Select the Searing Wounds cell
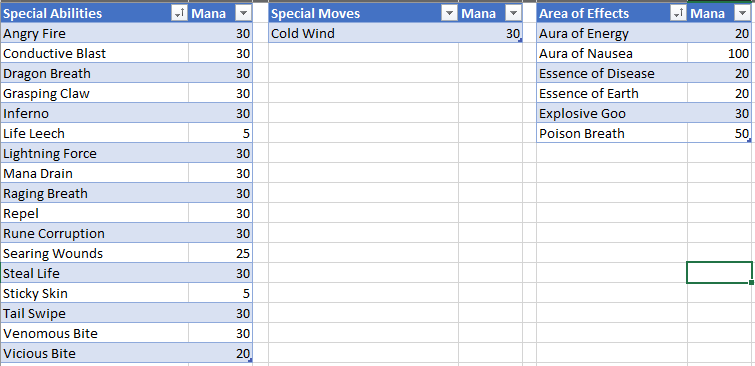Image resolution: width=755 pixels, height=366 pixels. 94,253
